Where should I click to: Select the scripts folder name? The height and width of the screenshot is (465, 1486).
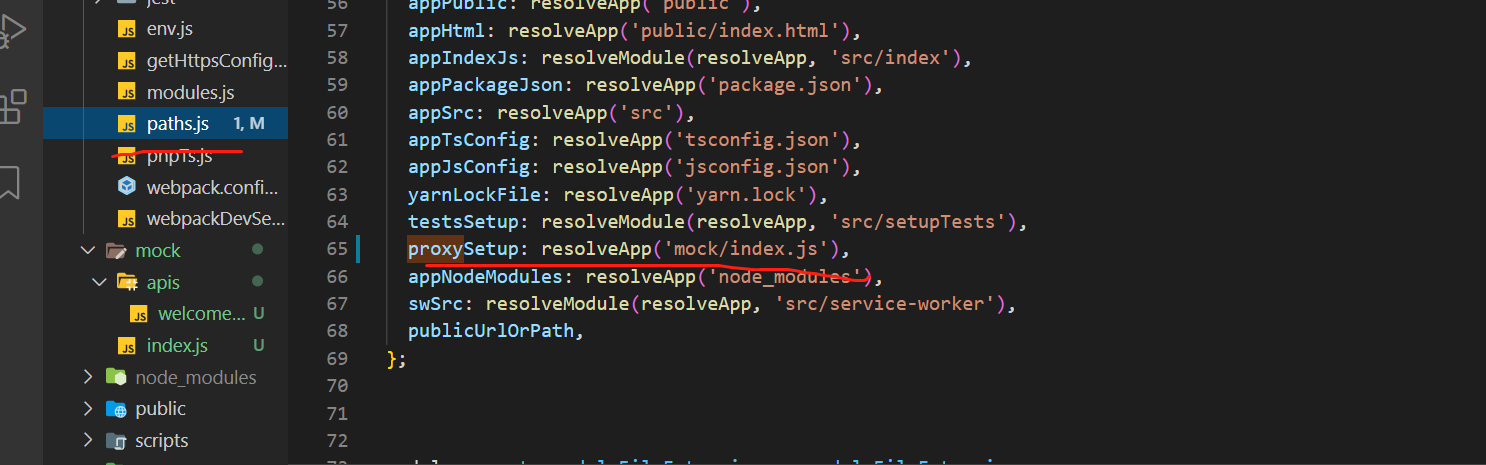161,441
